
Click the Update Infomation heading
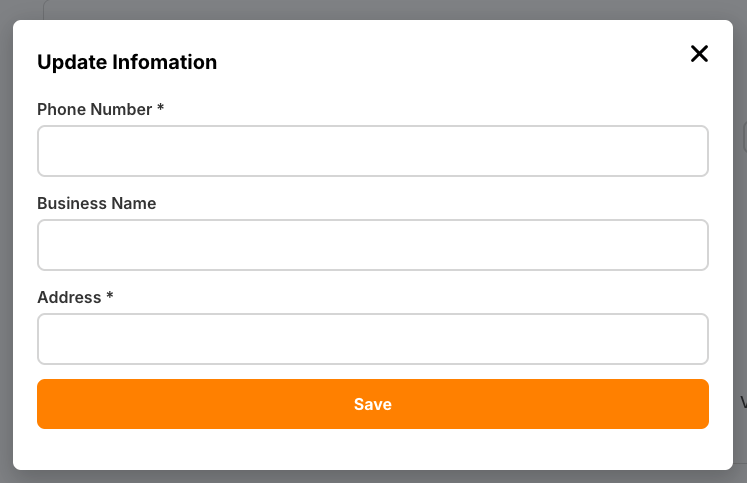(x=127, y=62)
